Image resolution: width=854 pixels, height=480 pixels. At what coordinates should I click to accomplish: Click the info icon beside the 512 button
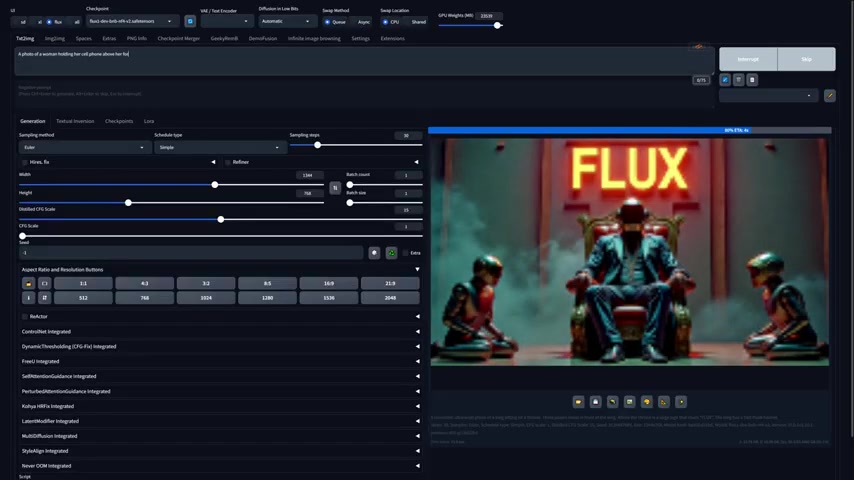(x=28, y=298)
